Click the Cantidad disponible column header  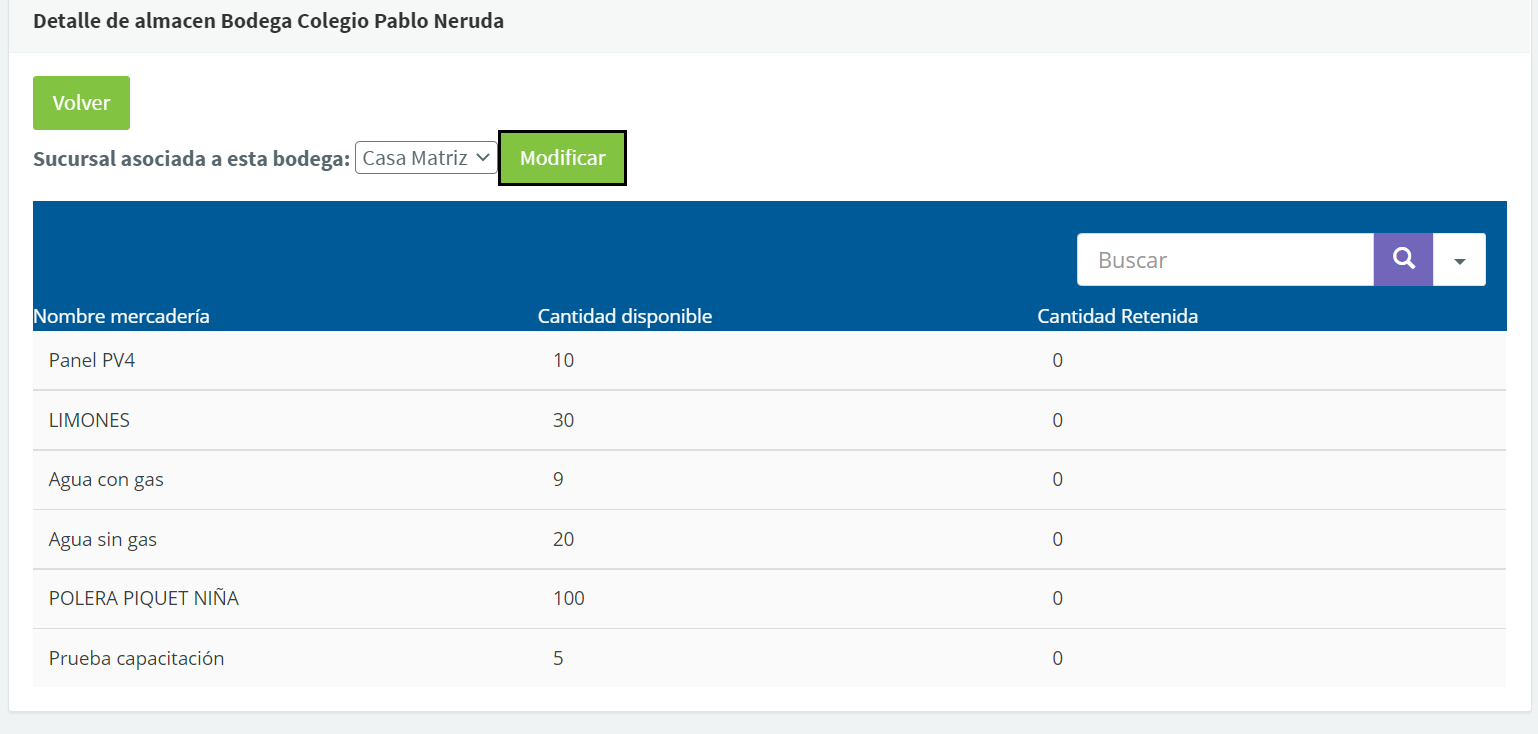(x=625, y=316)
